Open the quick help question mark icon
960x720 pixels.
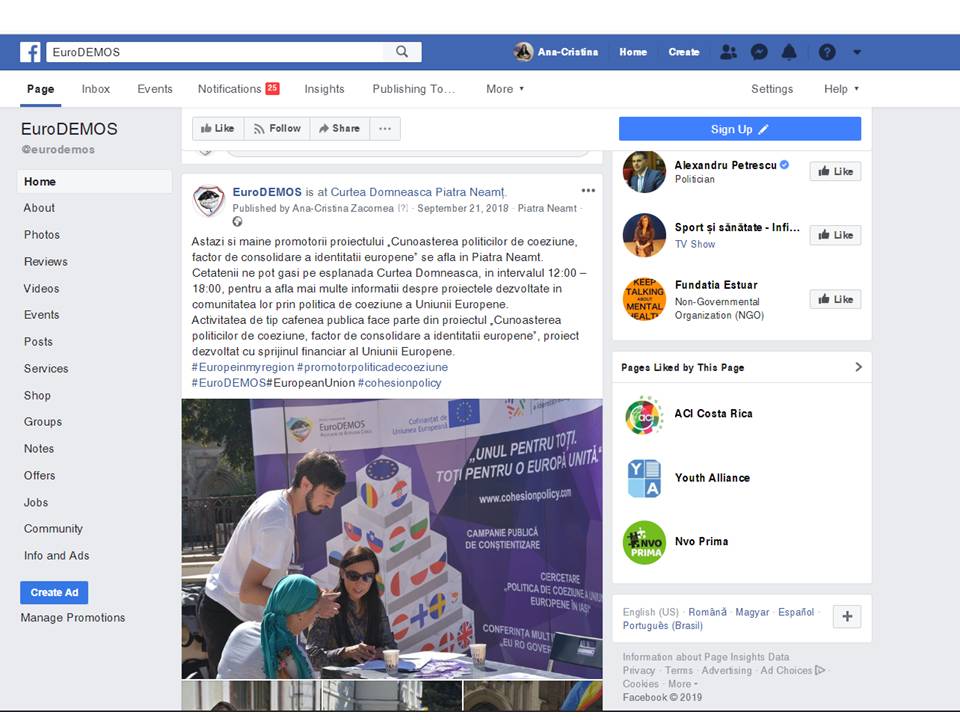(x=827, y=52)
